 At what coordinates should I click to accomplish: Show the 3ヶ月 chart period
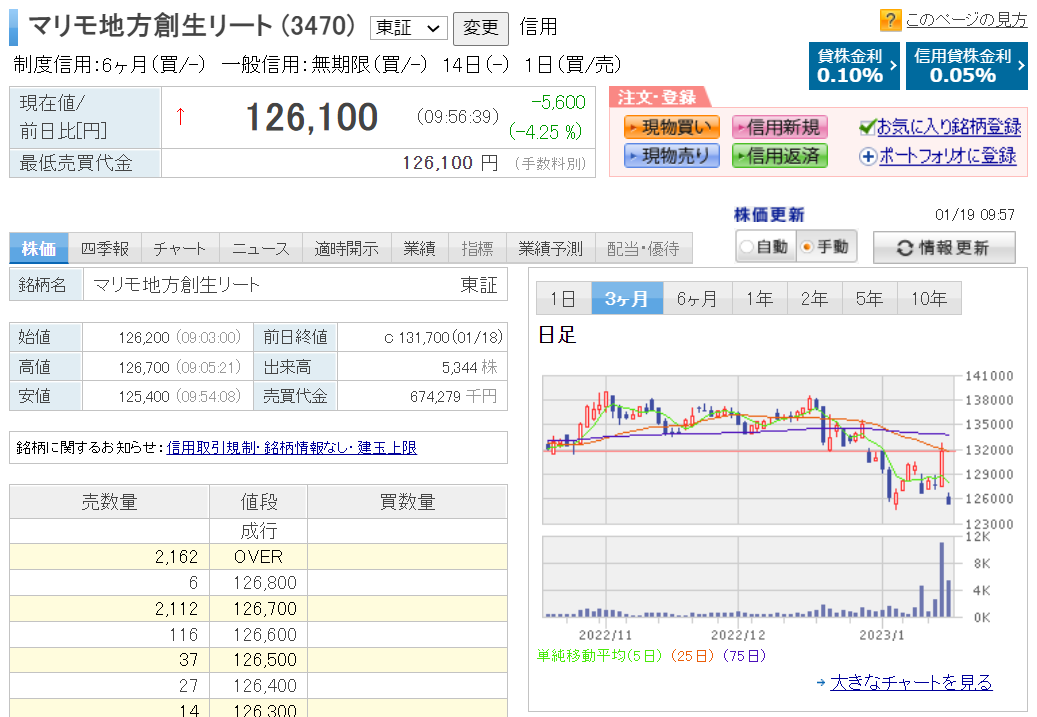click(626, 298)
